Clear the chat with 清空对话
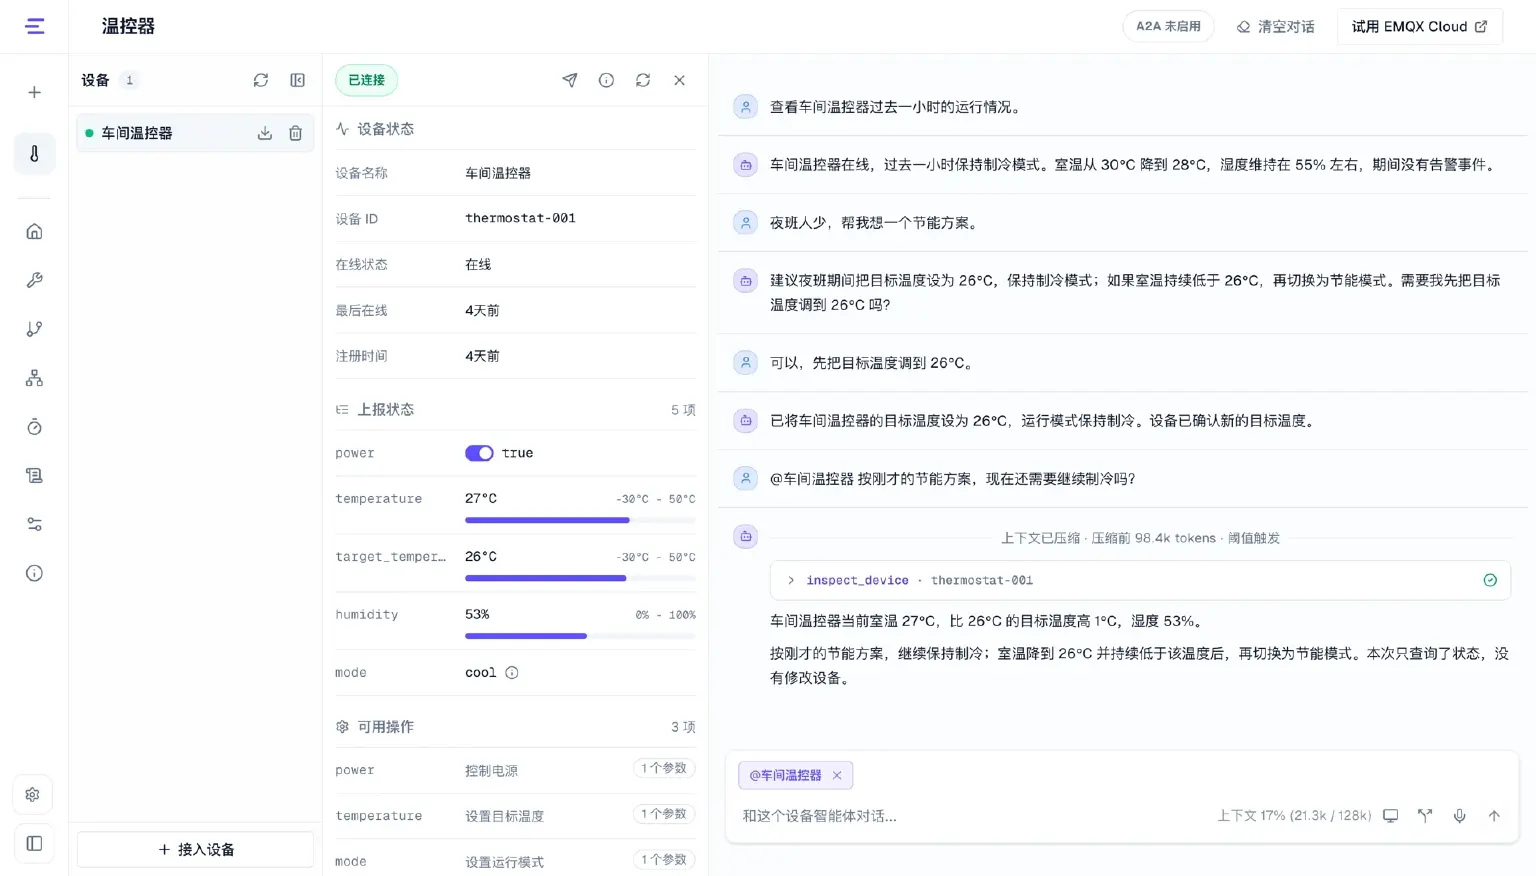 point(1275,27)
